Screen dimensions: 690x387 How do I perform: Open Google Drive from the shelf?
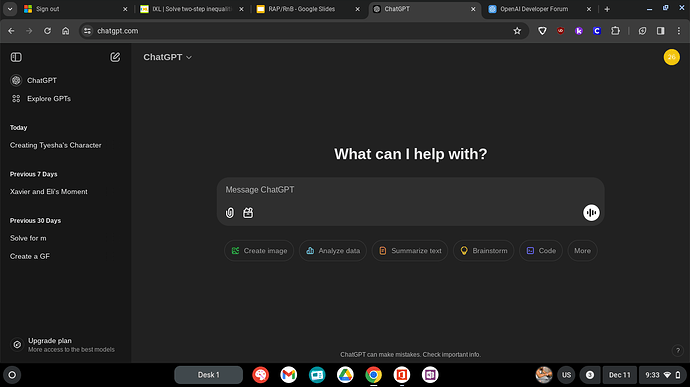click(x=345, y=375)
